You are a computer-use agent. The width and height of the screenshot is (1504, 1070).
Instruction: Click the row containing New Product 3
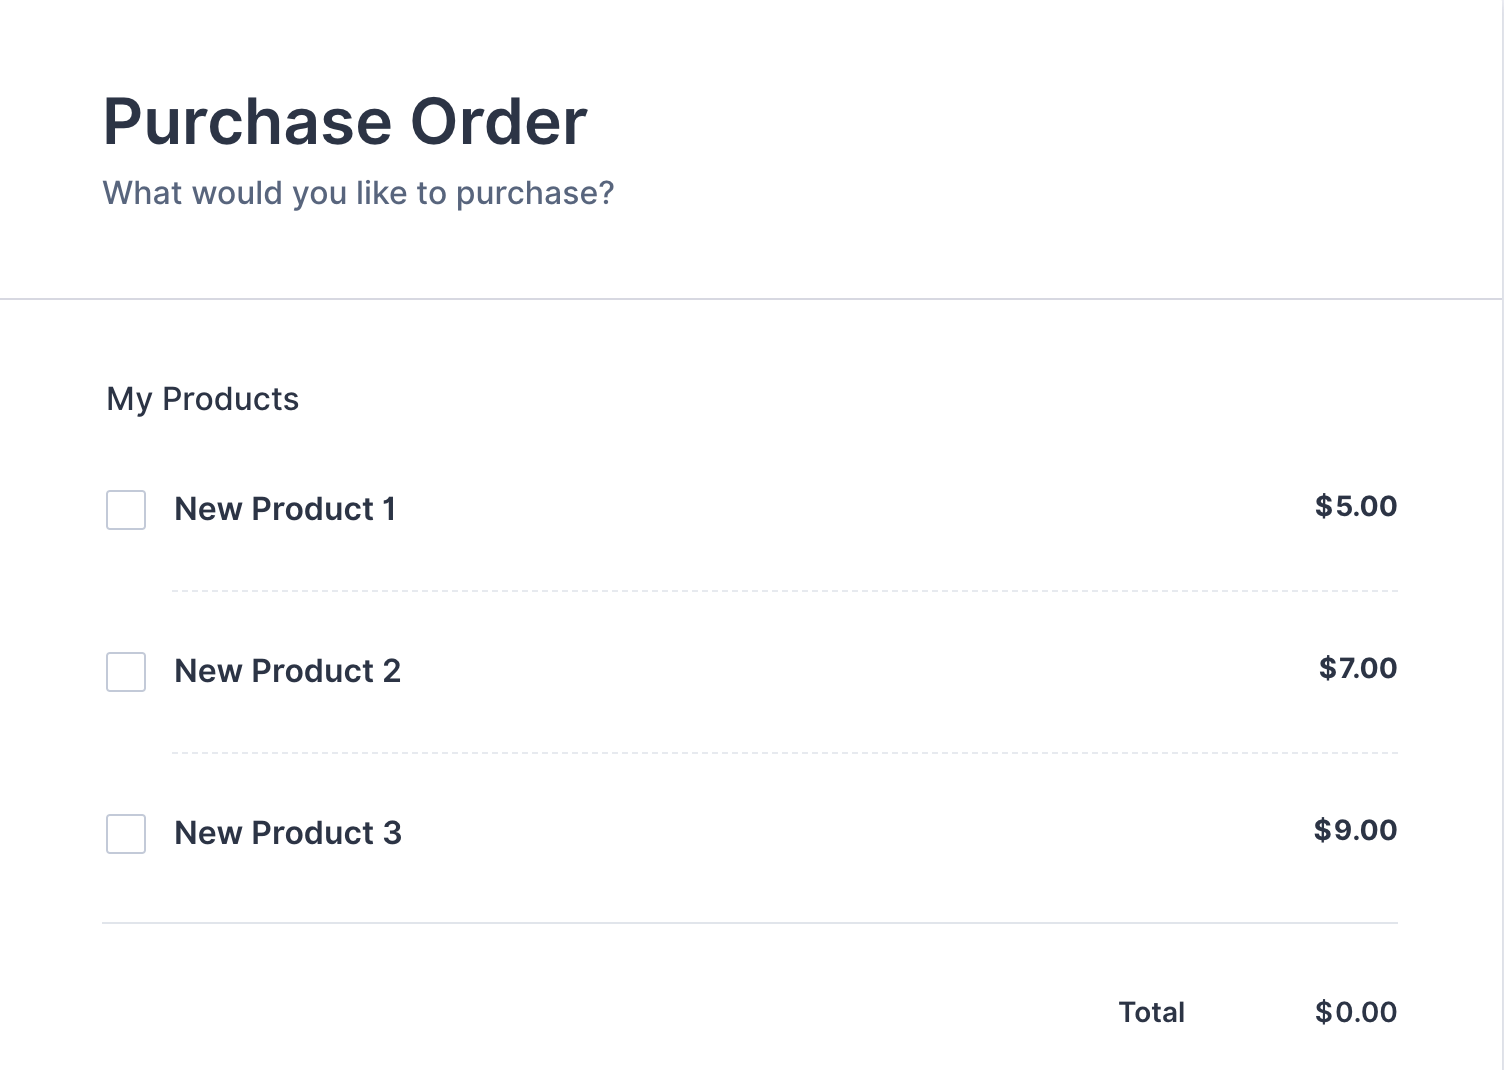pos(750,833)
